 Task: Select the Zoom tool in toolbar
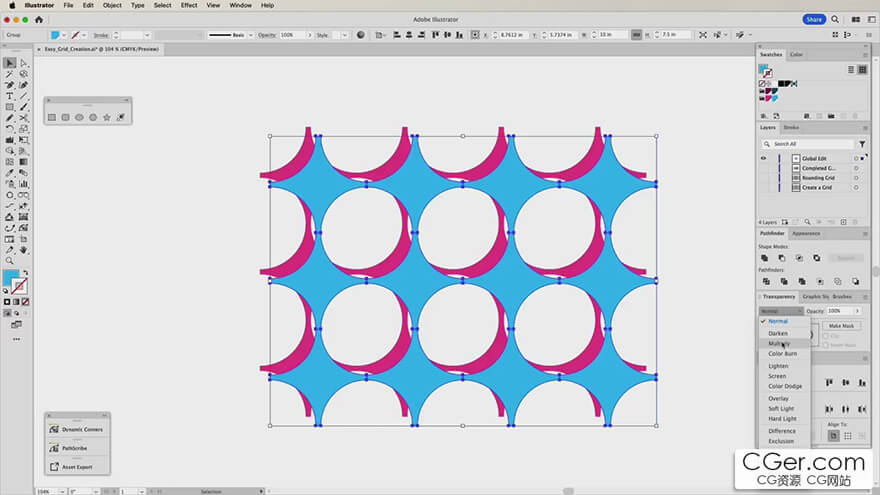[x=10, y=261]
